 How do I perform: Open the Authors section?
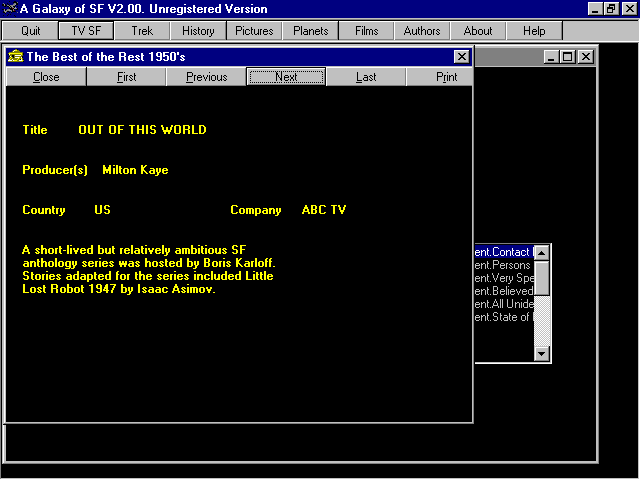click(422, 31)
